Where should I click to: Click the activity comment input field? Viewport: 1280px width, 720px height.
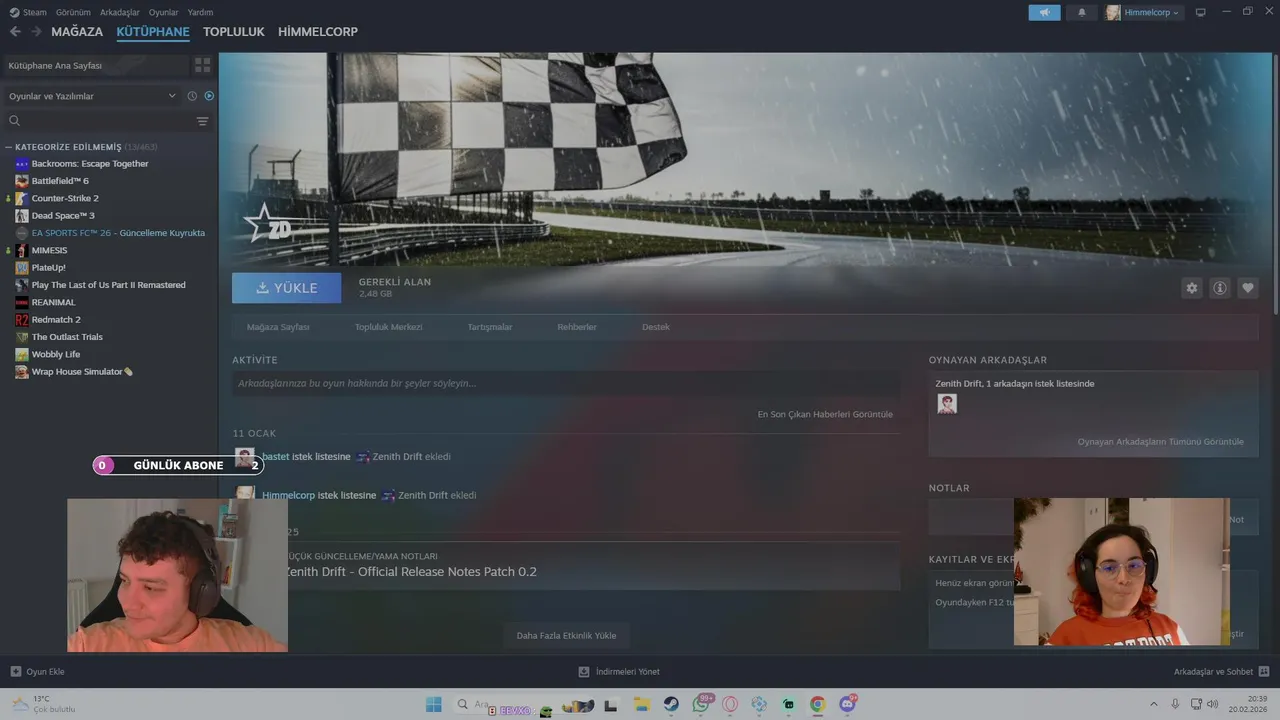click(566, 383)
